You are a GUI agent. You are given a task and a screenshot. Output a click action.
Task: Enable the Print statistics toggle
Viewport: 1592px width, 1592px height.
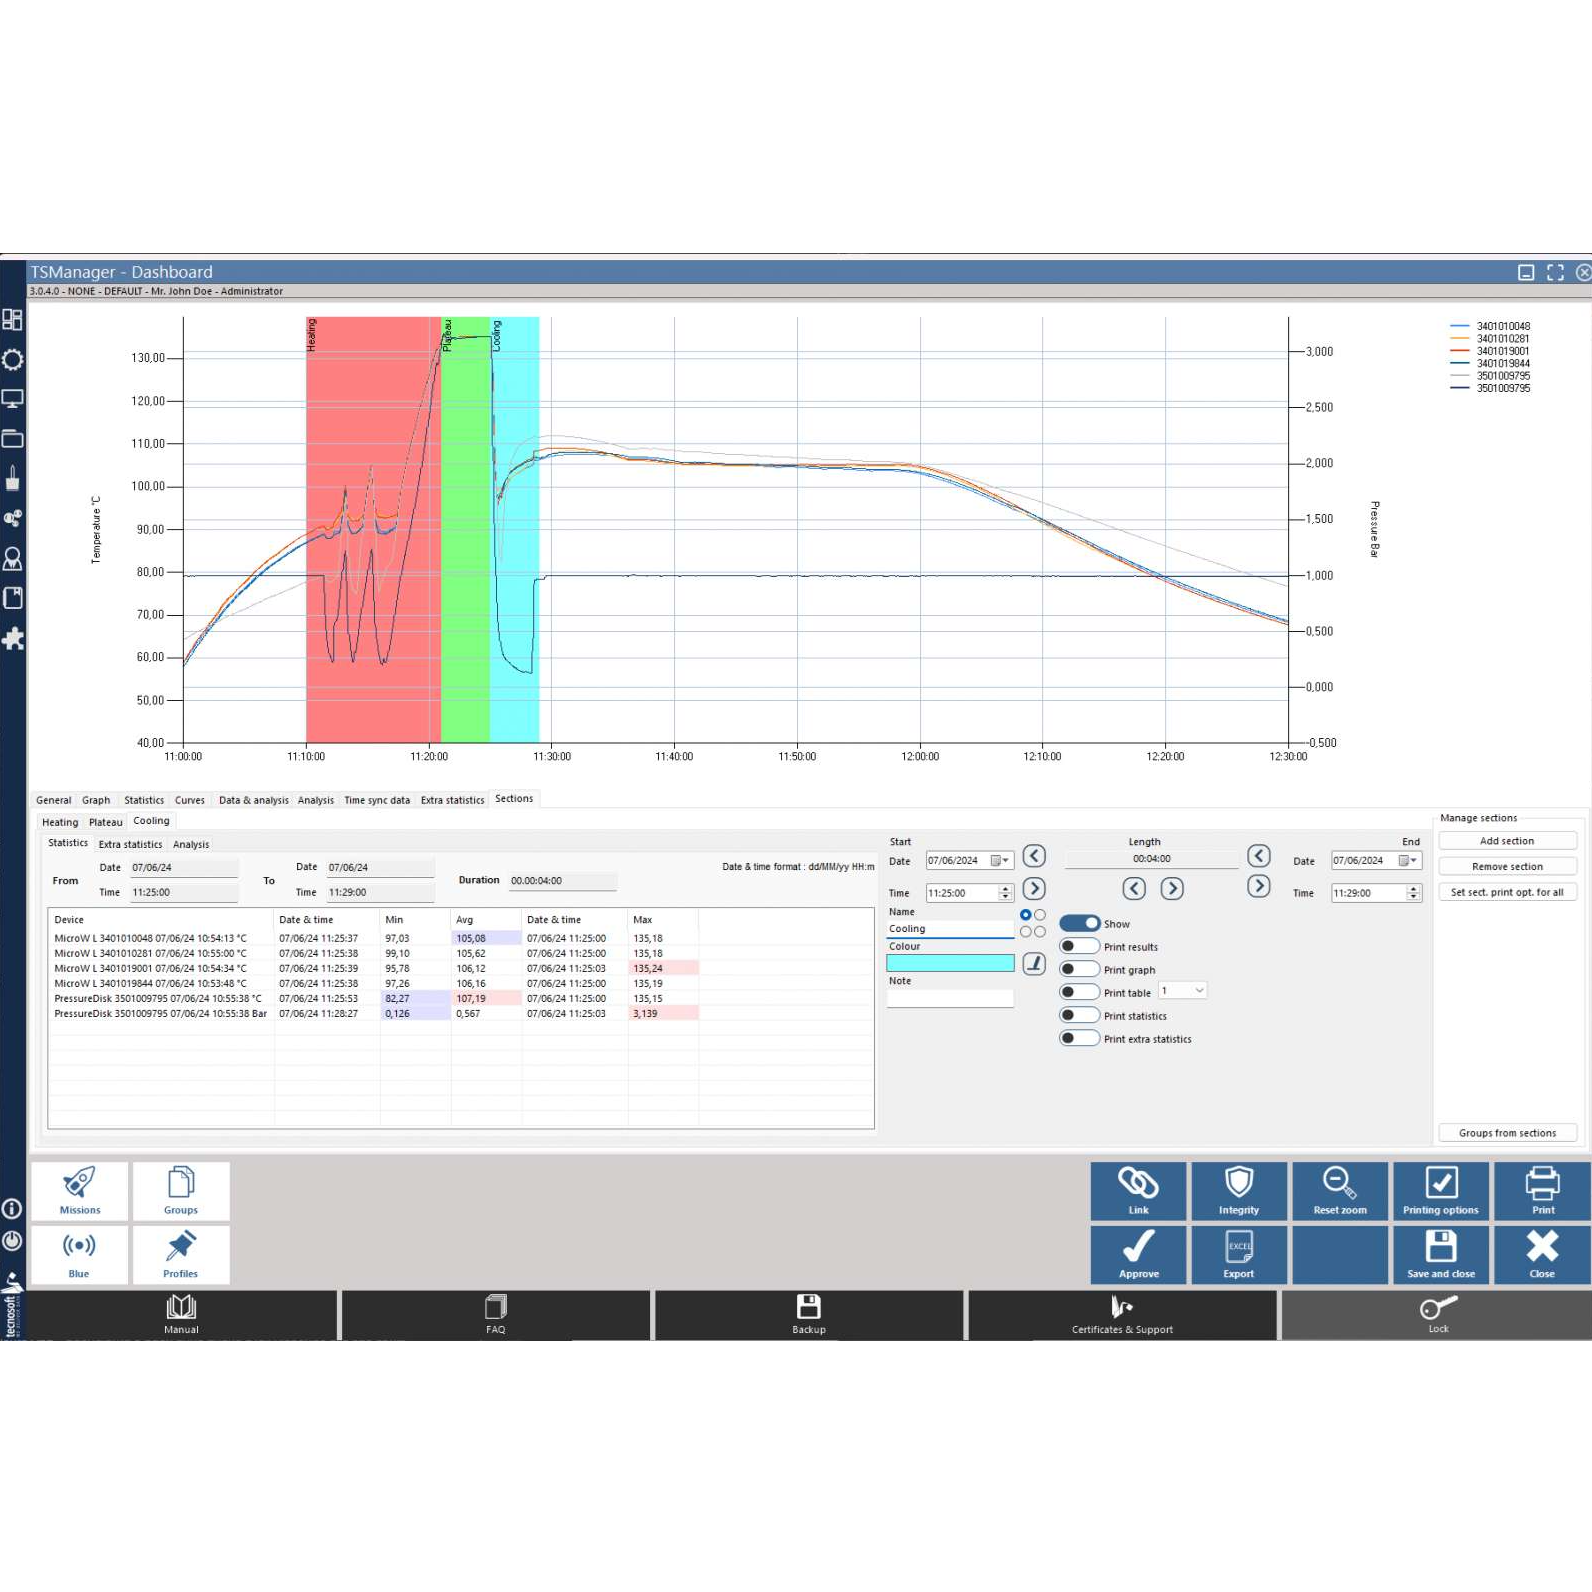coord(1079,1015)
